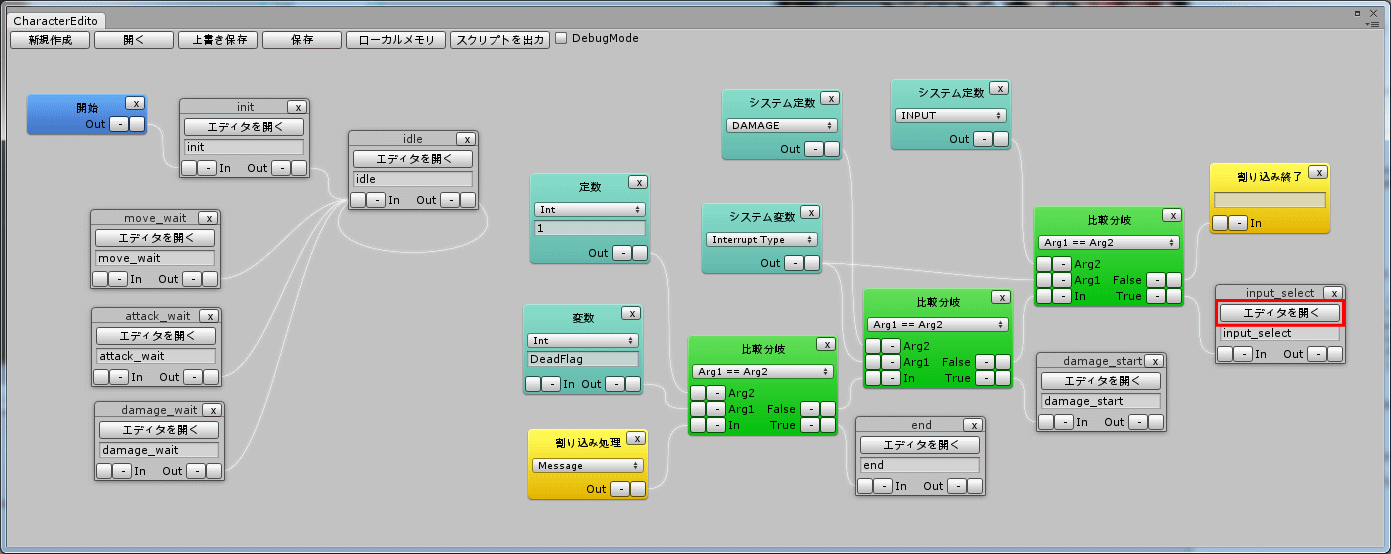Open editor for damage_start node
Screen dimensions: 1391x554
[1101, 381]
